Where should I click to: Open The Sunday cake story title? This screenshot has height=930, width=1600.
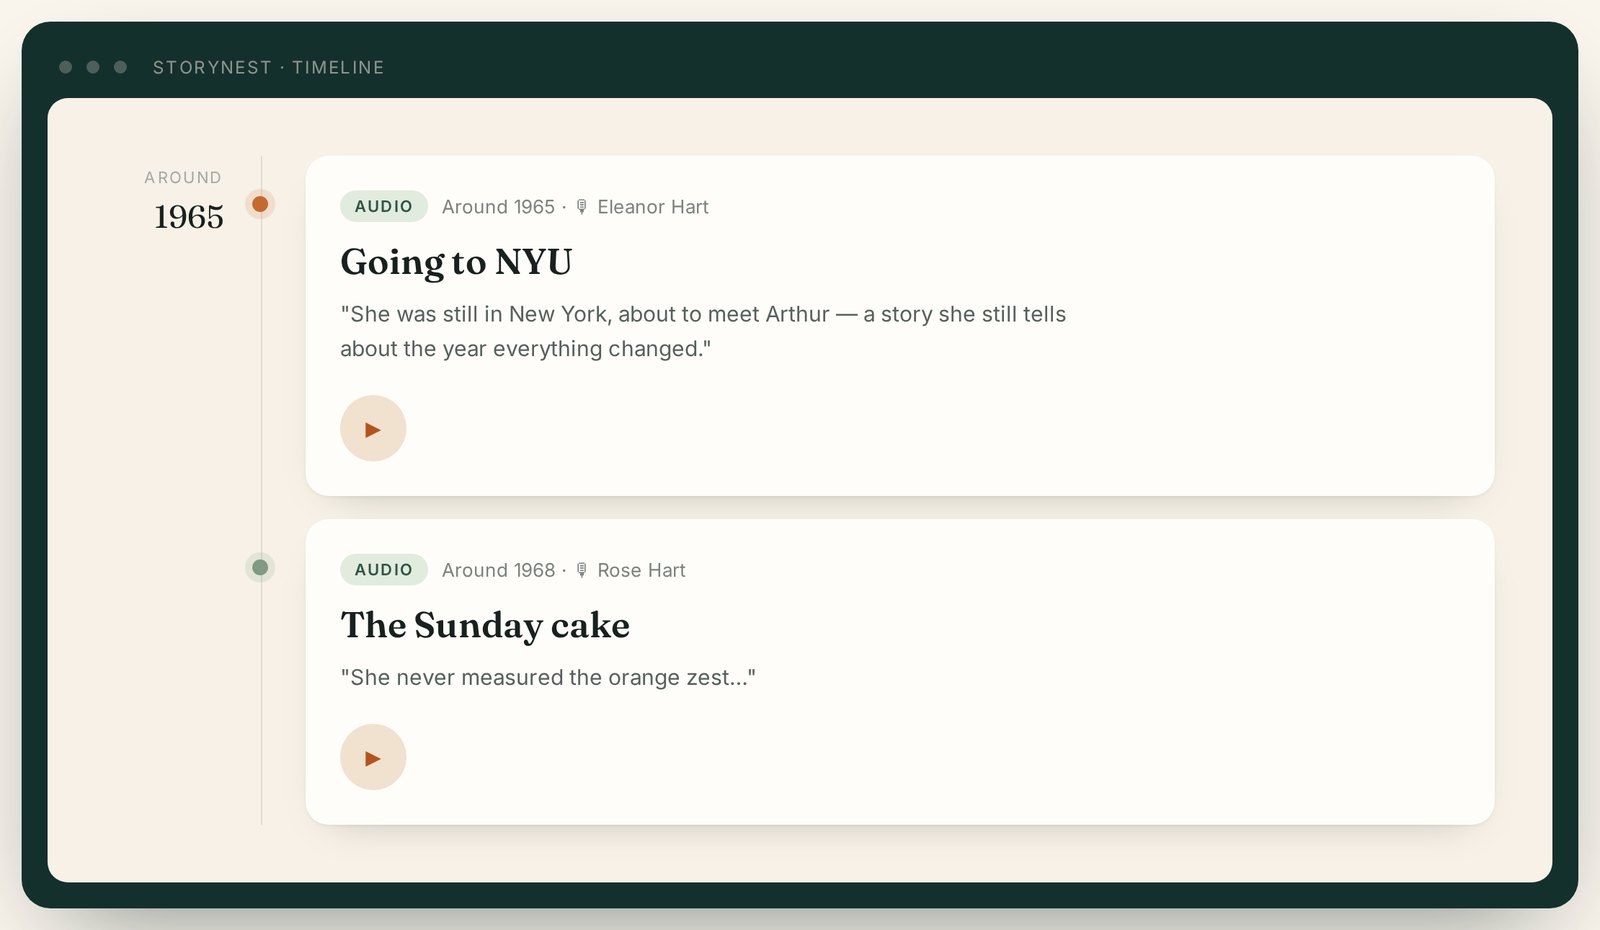coord(485,625)
